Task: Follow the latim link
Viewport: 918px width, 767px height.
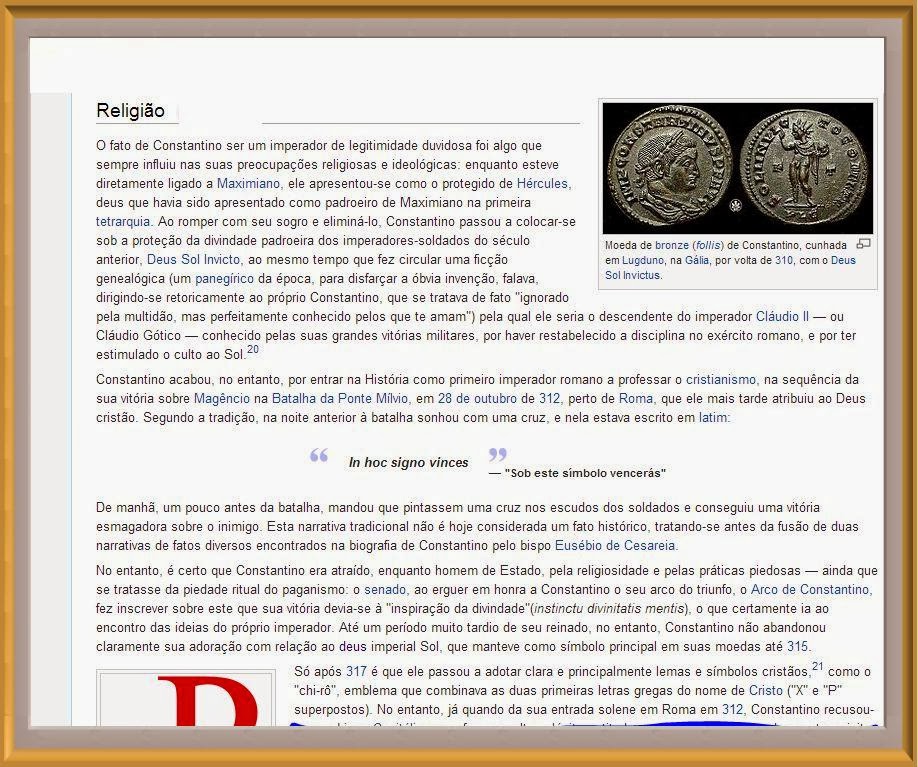Action: [x=713, y=417]
